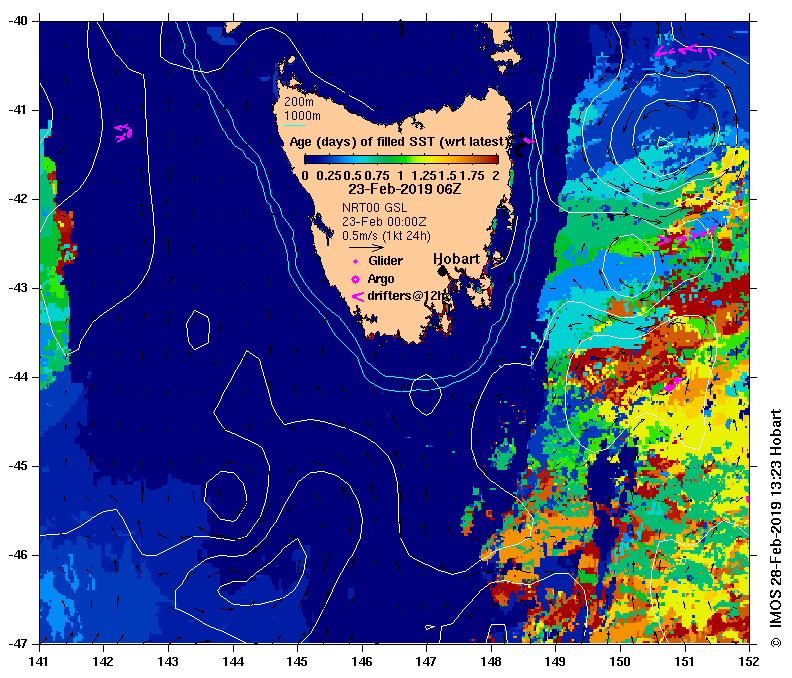Click the drifters legend arrow symbol
Viewport: 792px width, 678px height.
(x=358, y=297)
